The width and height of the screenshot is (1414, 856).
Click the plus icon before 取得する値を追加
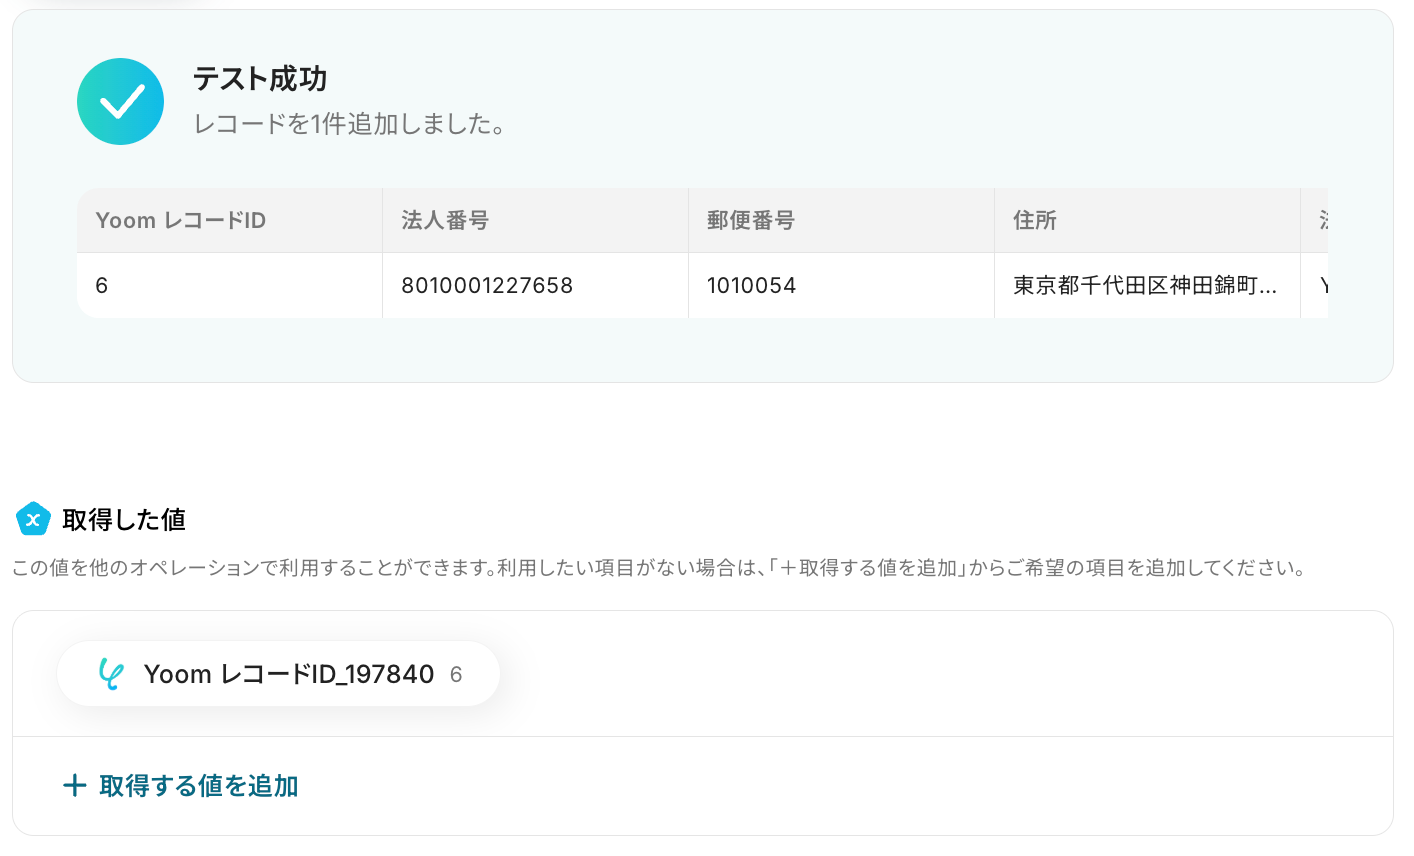point(74,785)
